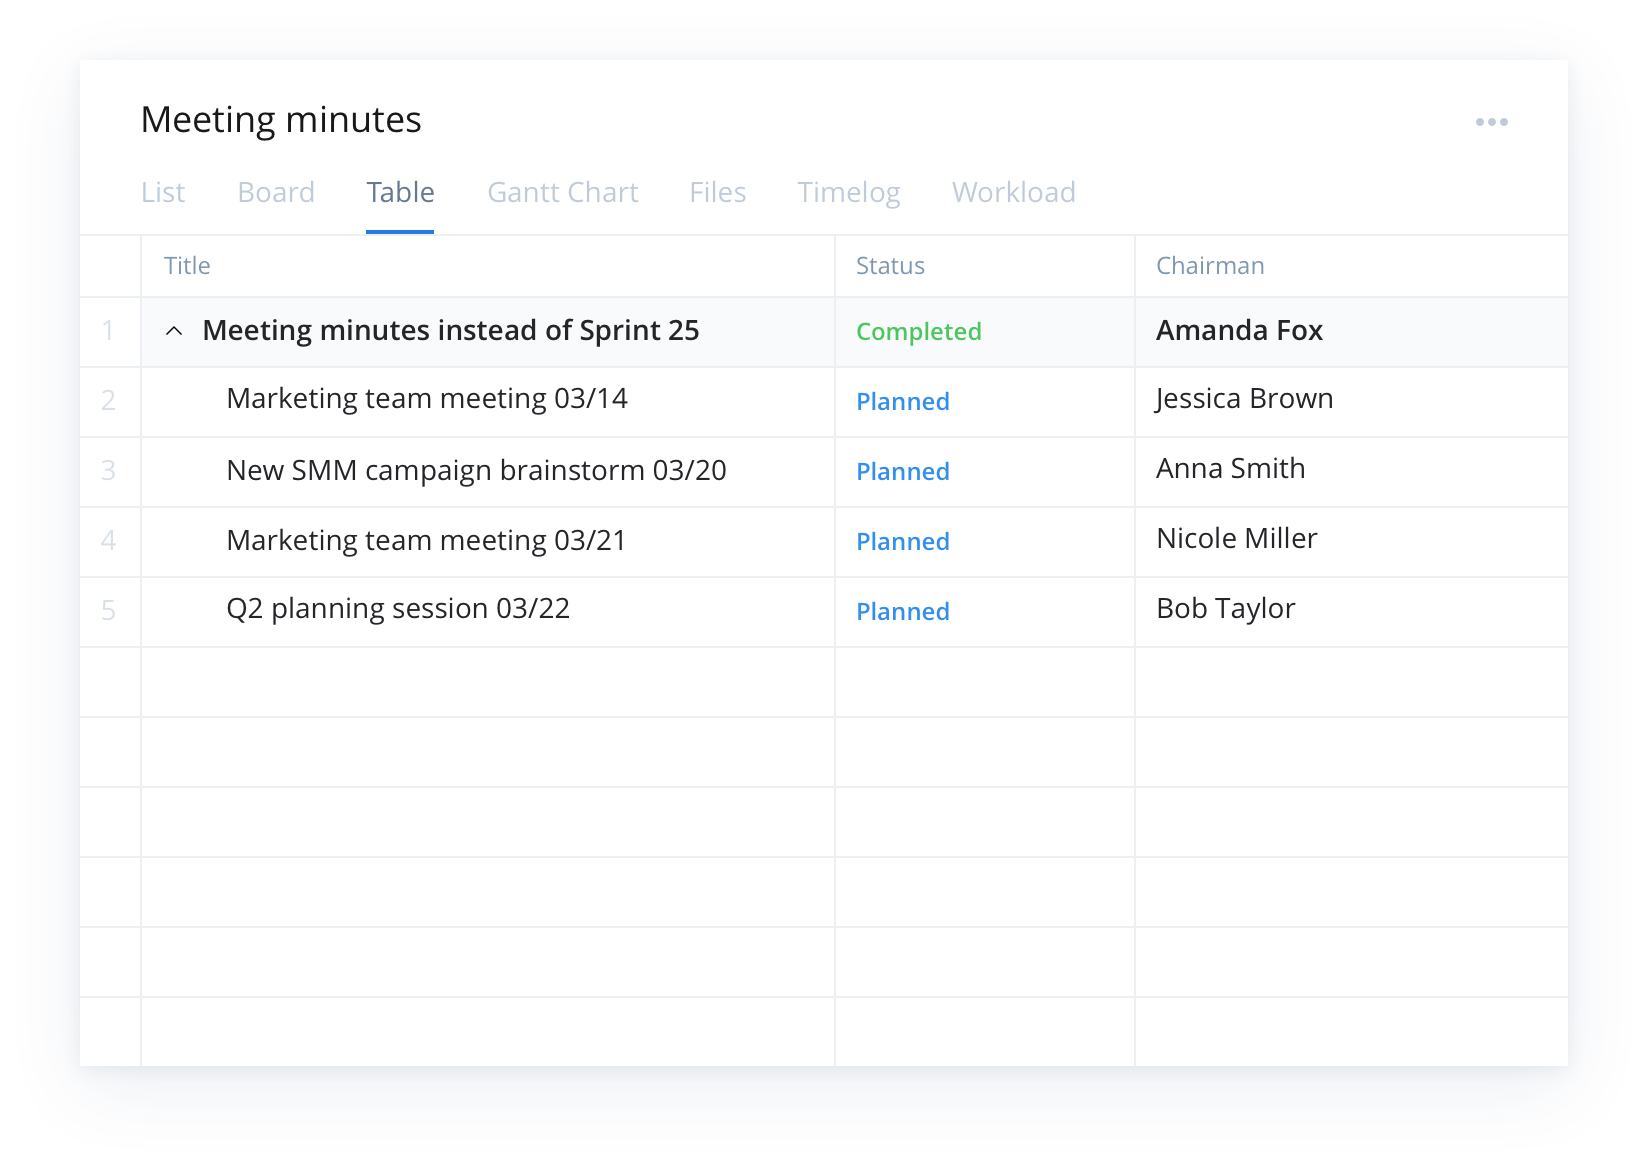Select the Planned status of Marketing team meeting 03/14
Viewport: 1648px width, 1166px height.
pyautogui.click(x=902, y=401)
